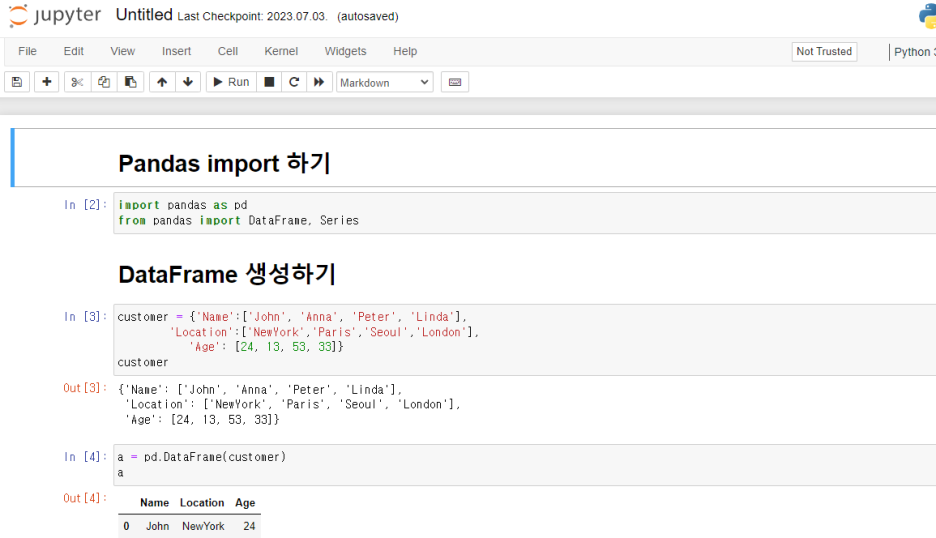This screenshot has width=936, height=538.
Task: Click the Location column header
Action: [202, 503]
